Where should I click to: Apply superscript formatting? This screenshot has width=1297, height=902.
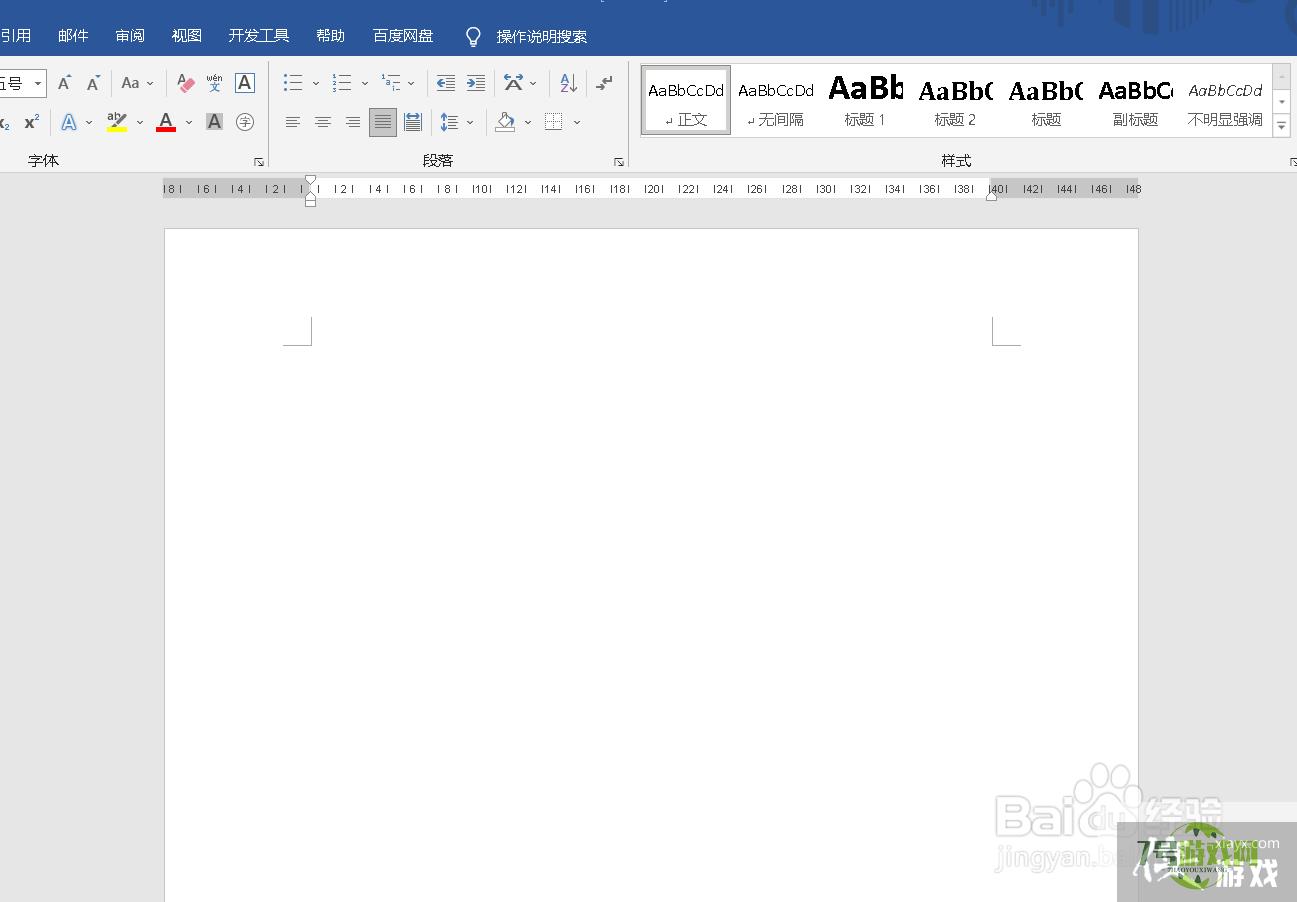click(x=32, y=122)
